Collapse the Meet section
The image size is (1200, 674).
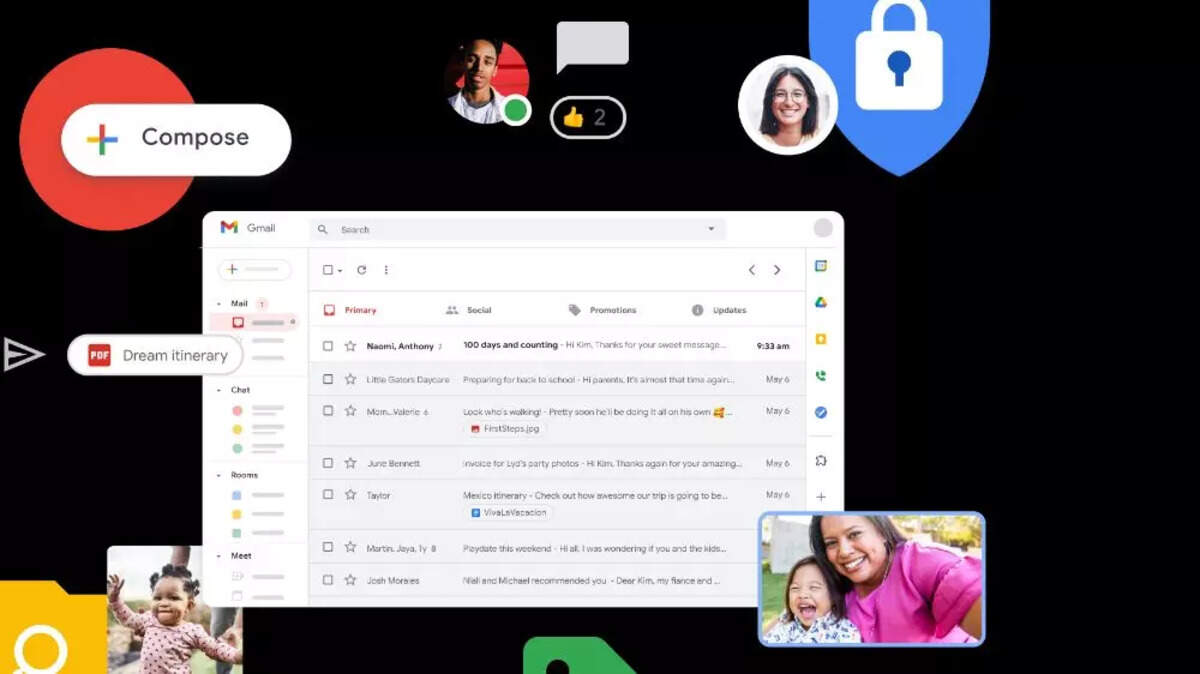219,555
